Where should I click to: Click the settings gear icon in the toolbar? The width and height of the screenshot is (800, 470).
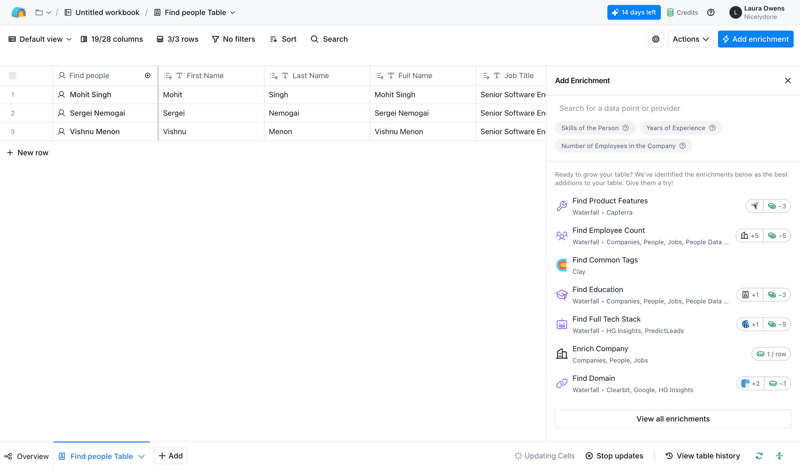656,39
